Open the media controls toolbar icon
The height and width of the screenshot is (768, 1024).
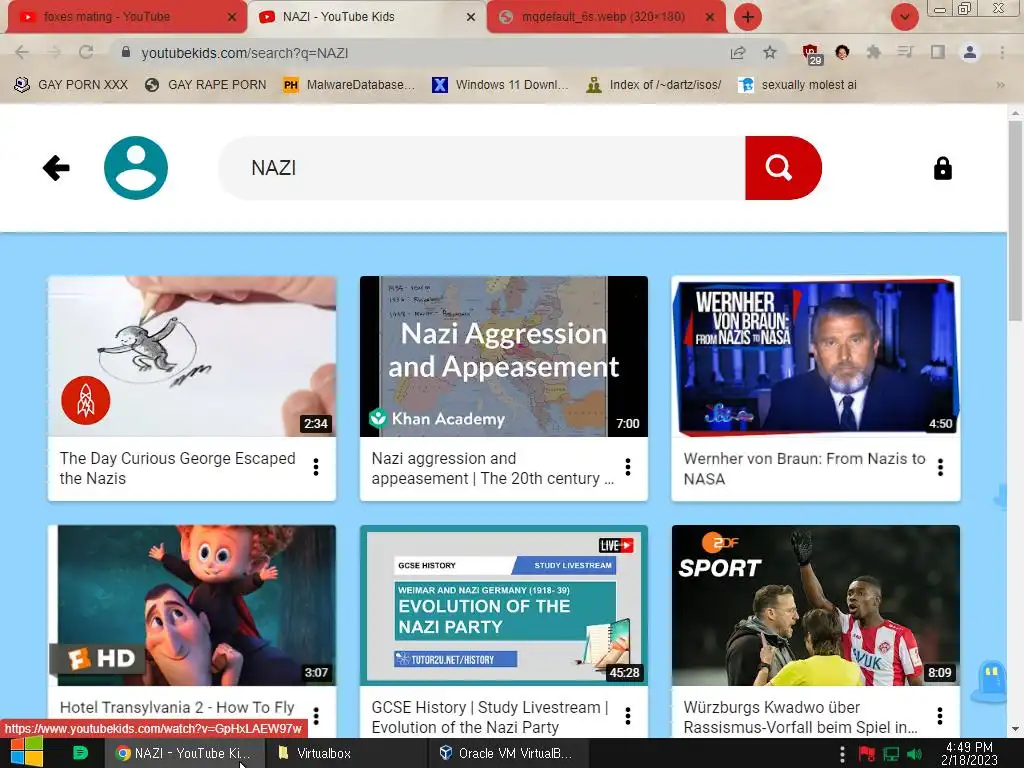[905, 52]
